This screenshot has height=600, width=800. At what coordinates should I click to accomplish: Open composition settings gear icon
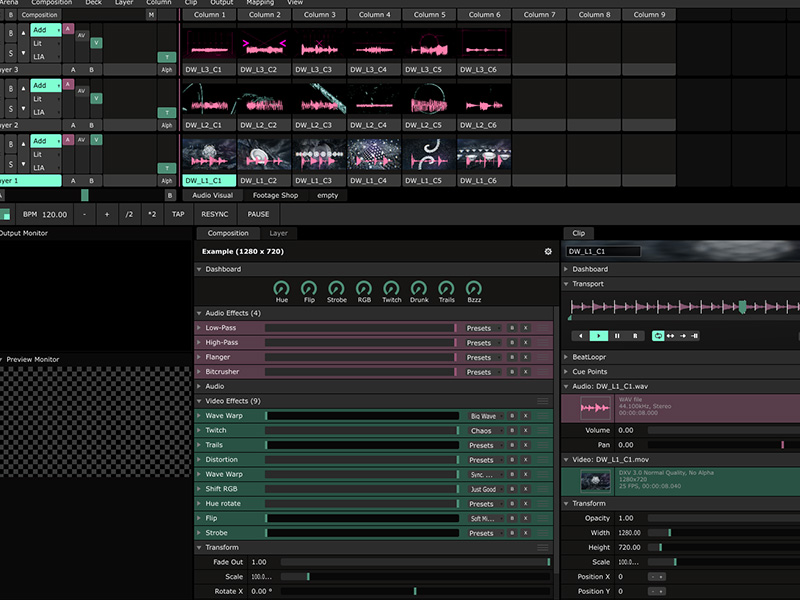548,251
